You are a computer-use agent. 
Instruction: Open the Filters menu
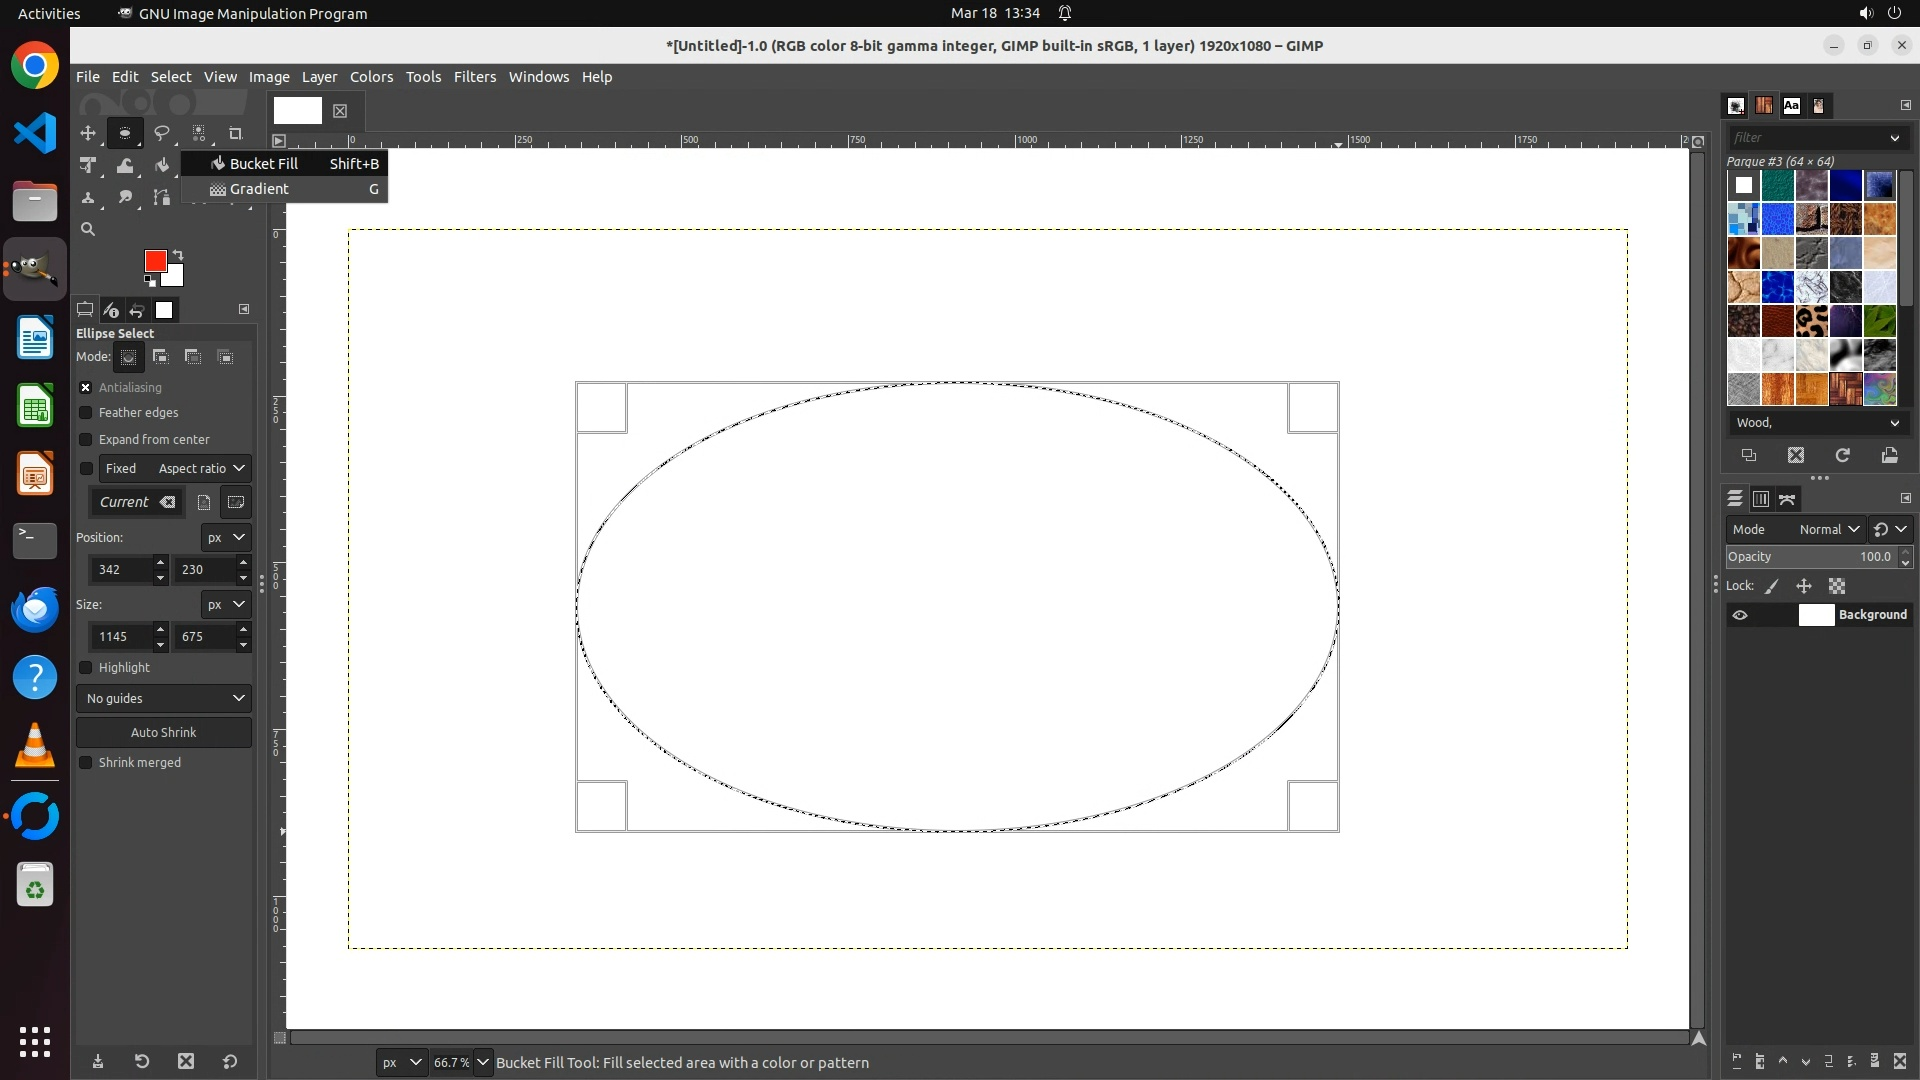click(474, 77)
